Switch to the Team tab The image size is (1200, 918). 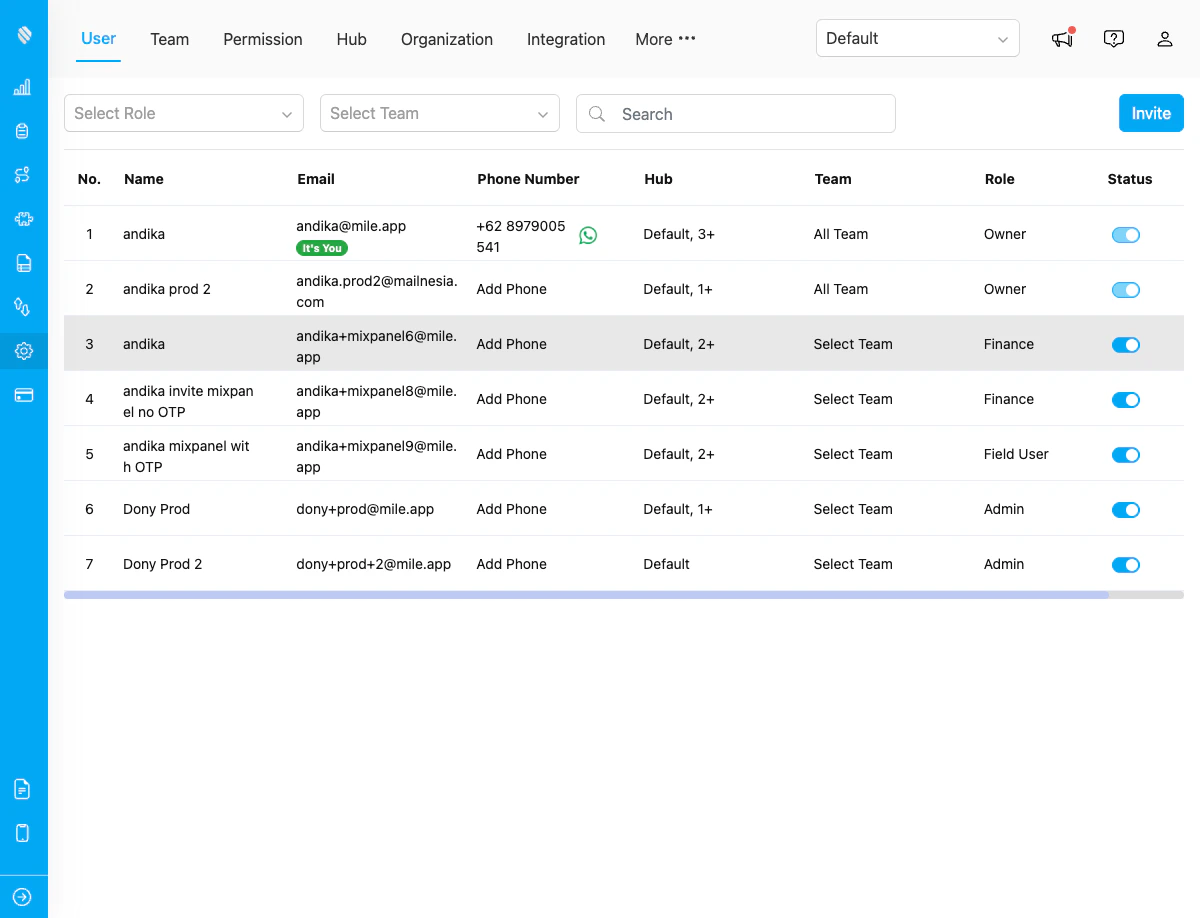[x=169, y=39]
